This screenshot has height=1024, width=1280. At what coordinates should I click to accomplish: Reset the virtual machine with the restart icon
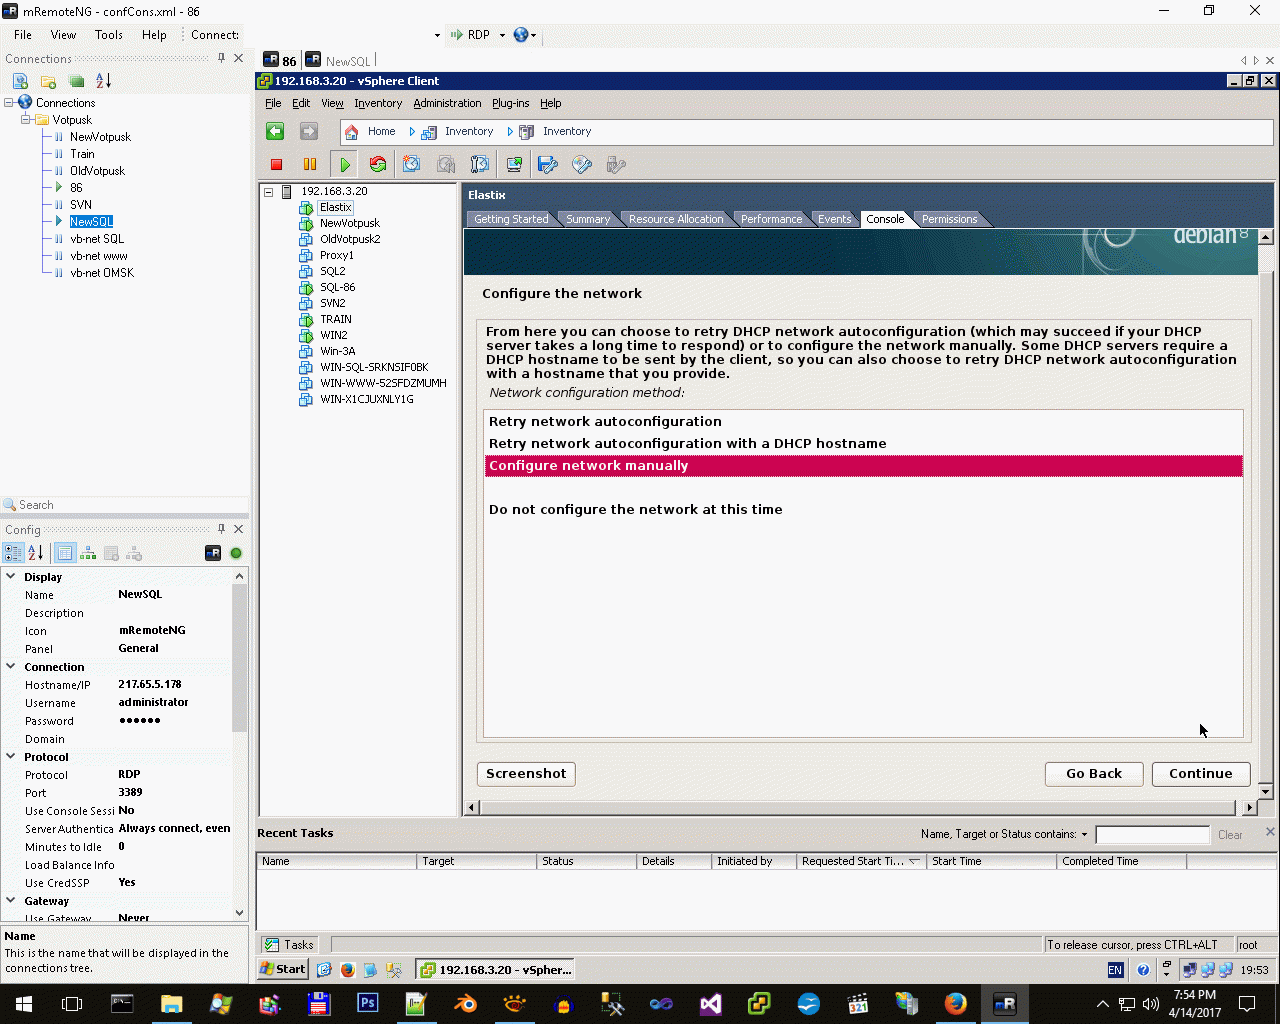point(377,164)
